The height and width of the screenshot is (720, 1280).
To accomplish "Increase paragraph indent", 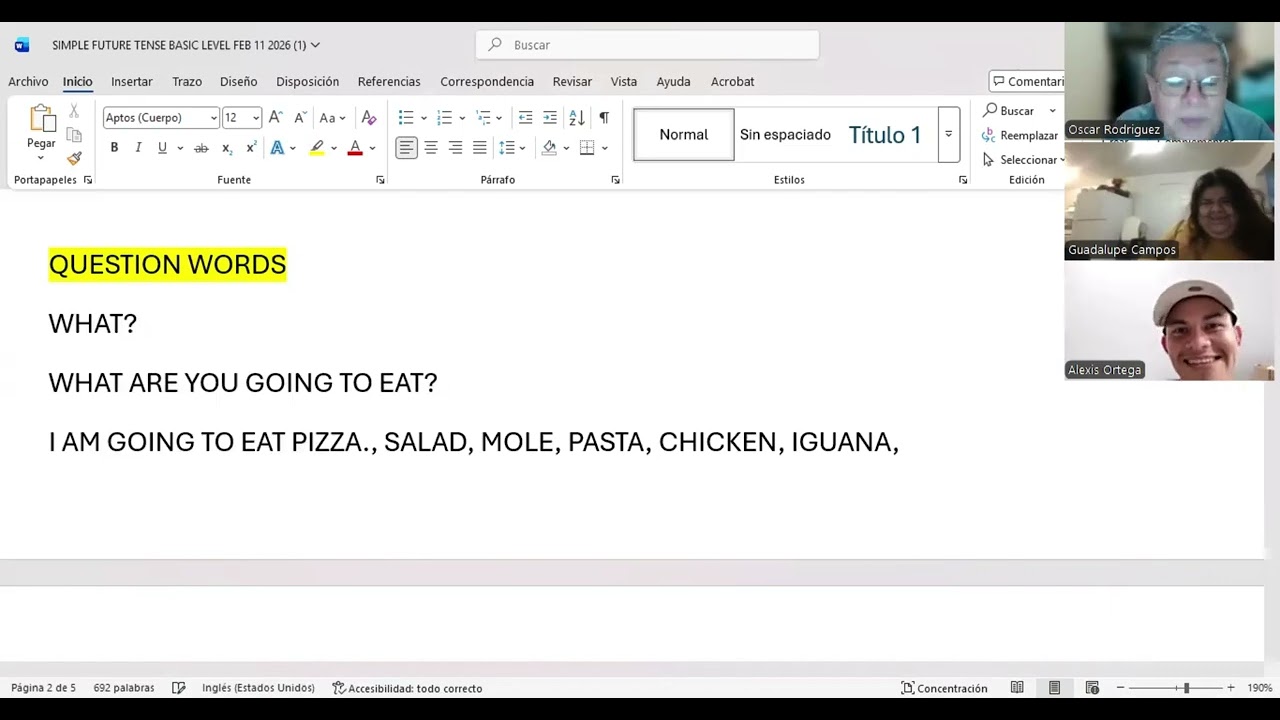I will pyautogui.click(x=550, y=118).
